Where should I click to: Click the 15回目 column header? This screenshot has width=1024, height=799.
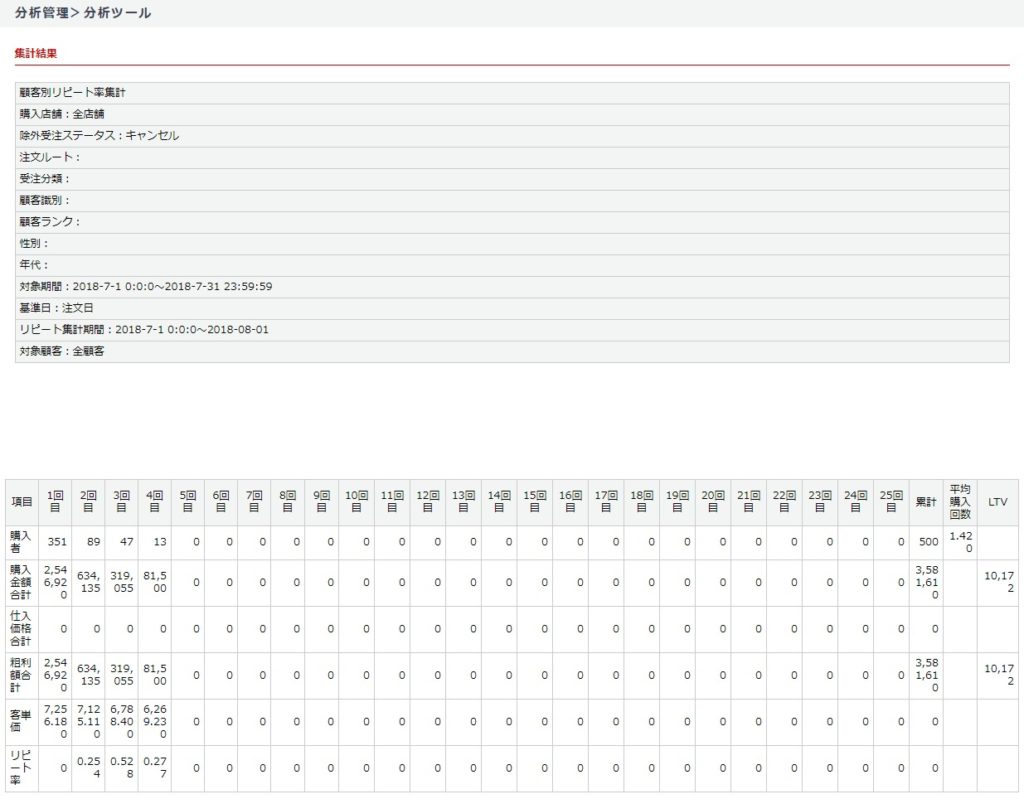point(535,502)
